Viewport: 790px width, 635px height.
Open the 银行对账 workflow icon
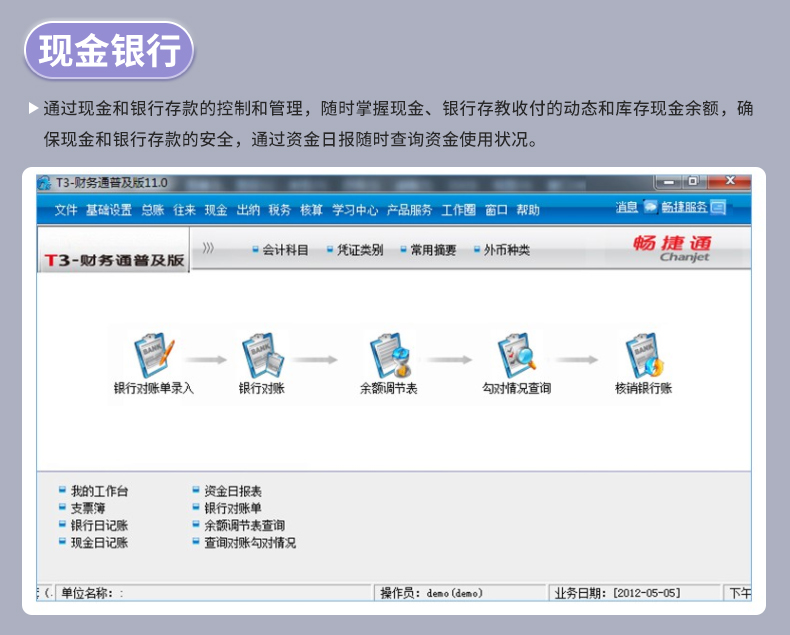click(x=262, y=356)
